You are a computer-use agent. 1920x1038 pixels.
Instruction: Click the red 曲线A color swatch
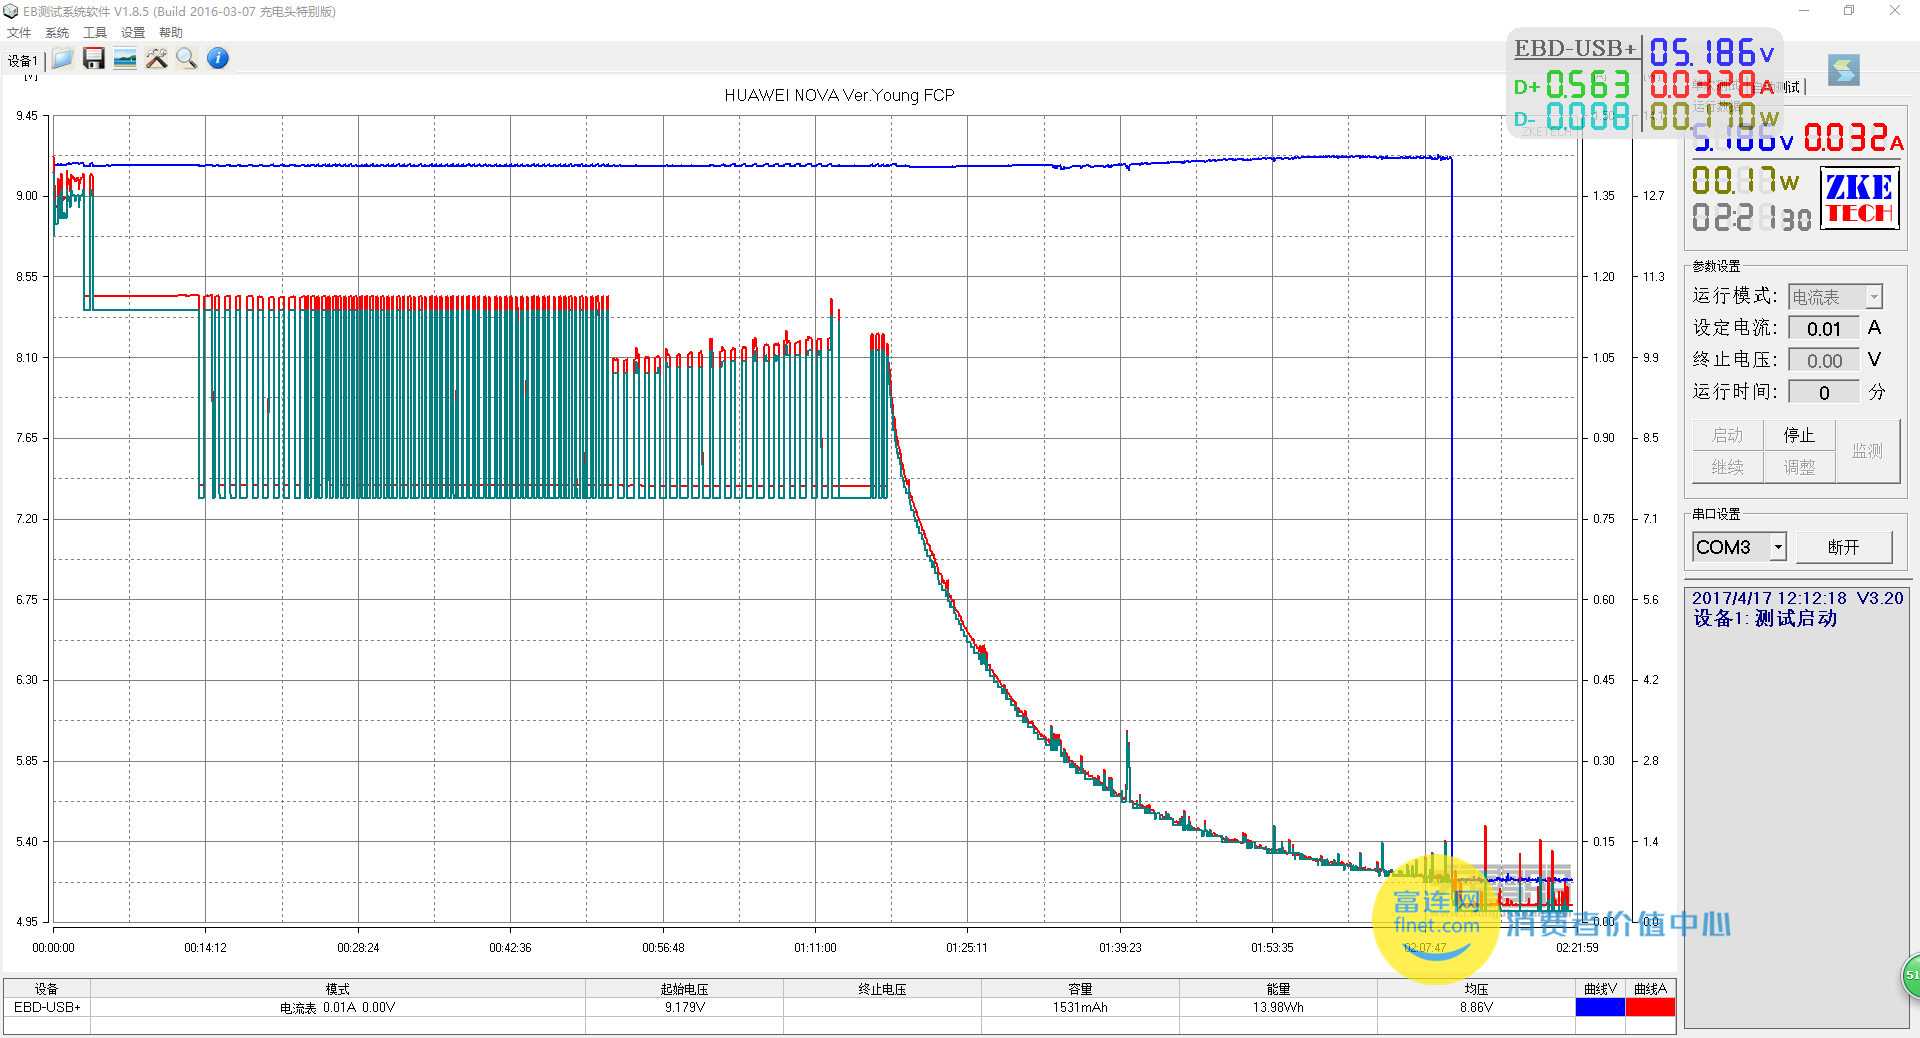tap(1650, 1008)
